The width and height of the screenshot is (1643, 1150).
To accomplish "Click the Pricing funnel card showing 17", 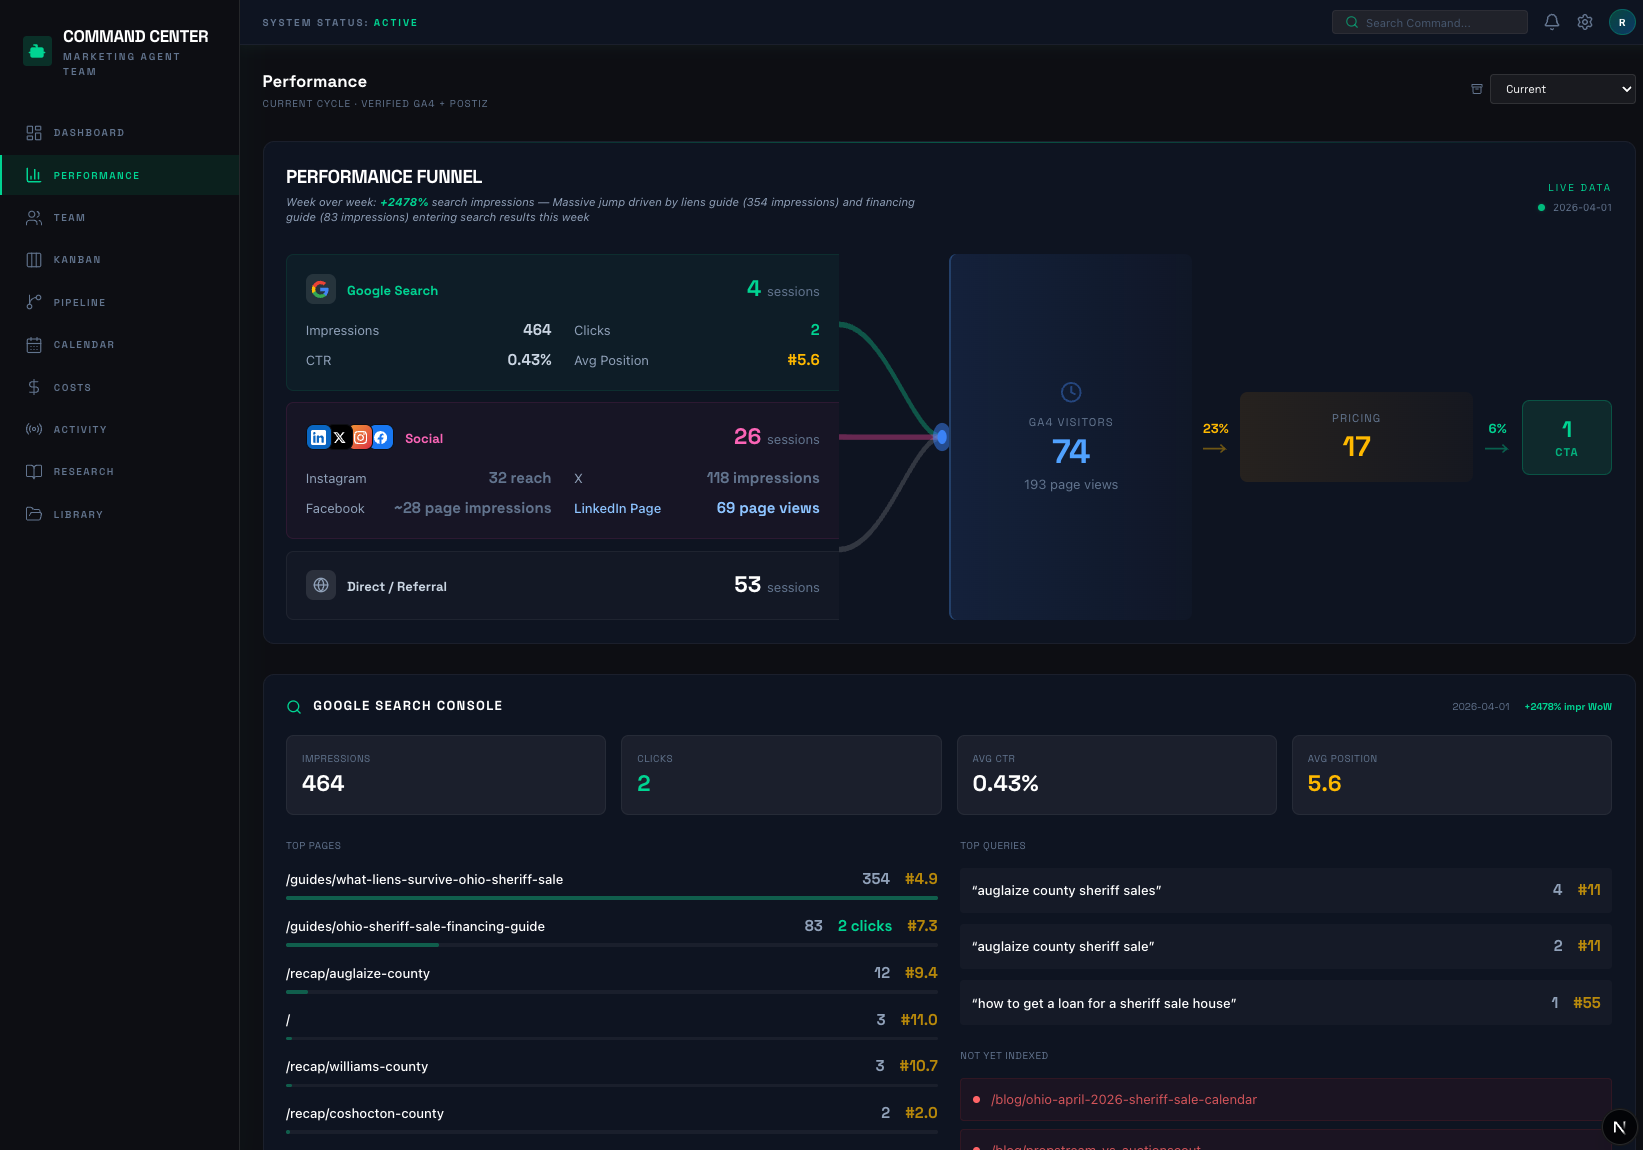I will 1355,437.
